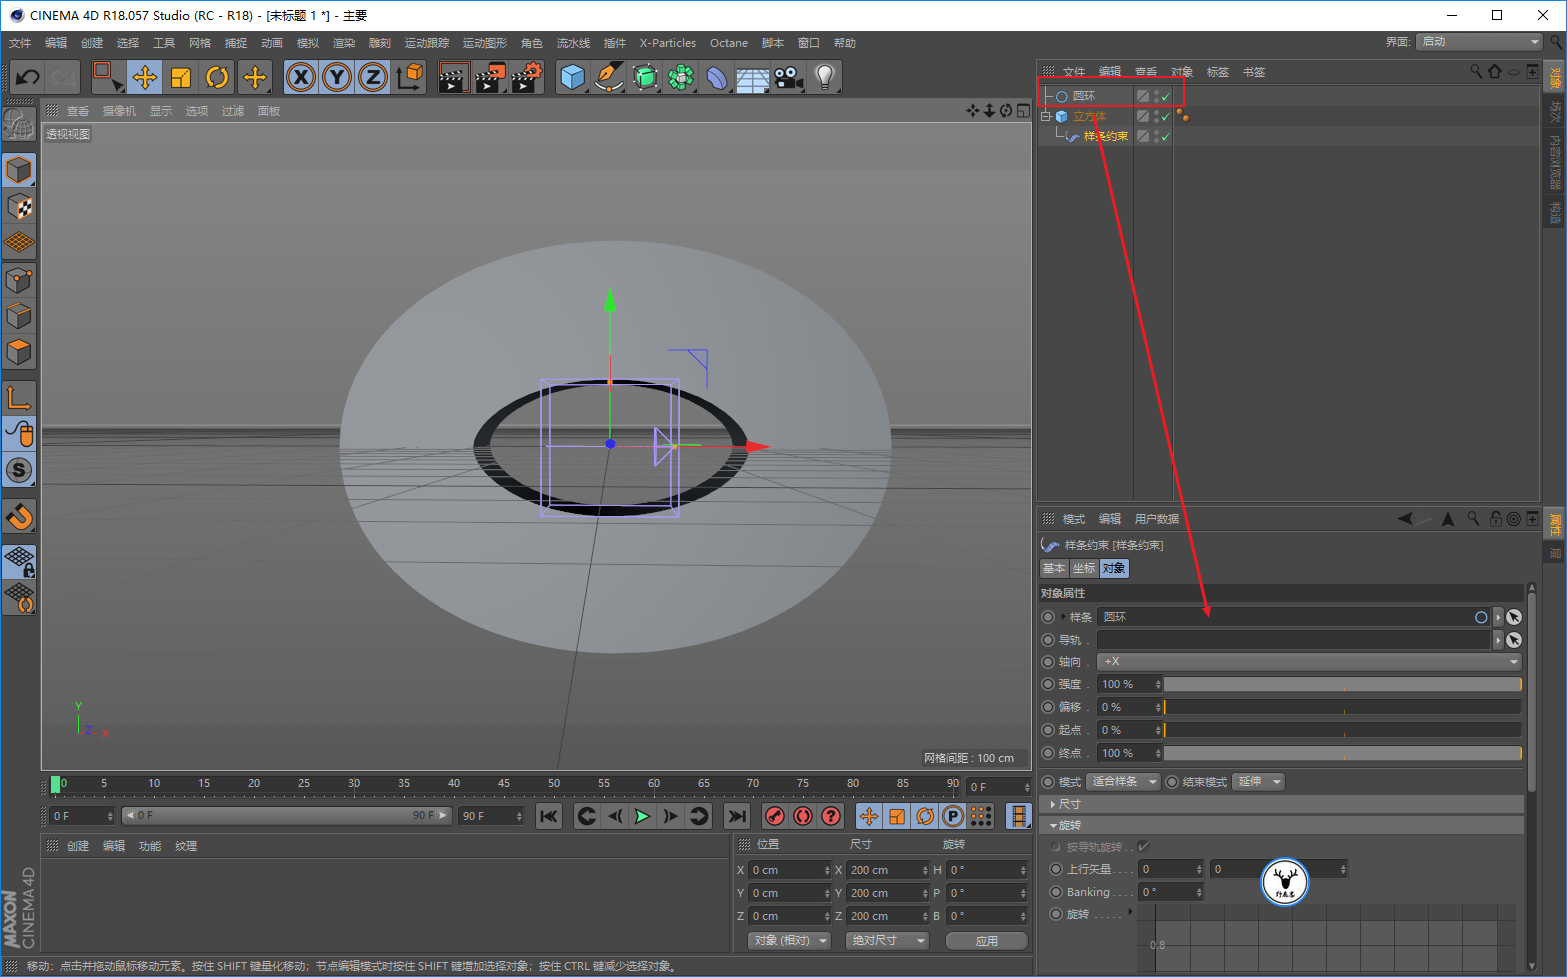Switch to the 坐标 tab in attributes
Viewport: 1567px width, 977px height.
coord(1084,568)
